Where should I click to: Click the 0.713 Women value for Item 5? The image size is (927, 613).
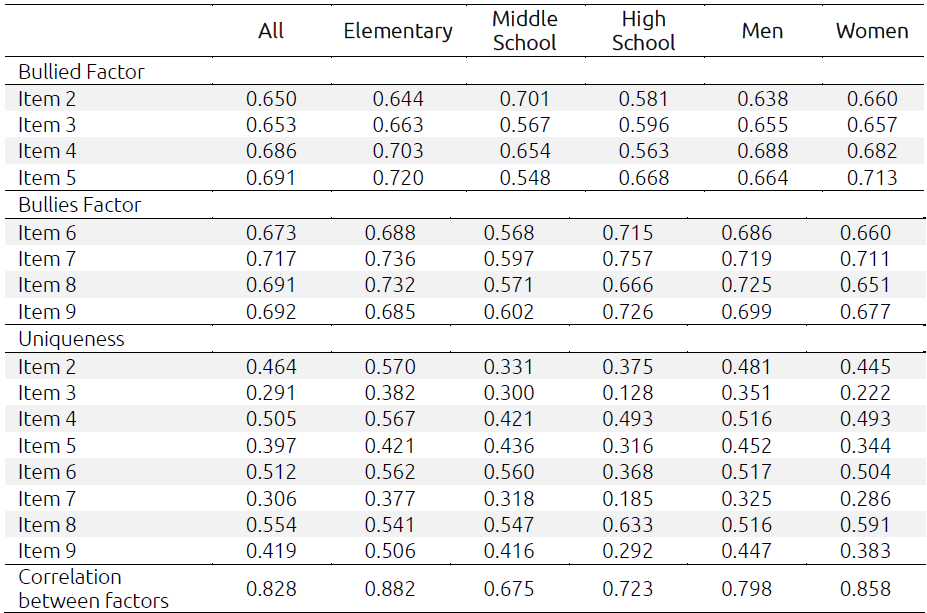[872, 179]
